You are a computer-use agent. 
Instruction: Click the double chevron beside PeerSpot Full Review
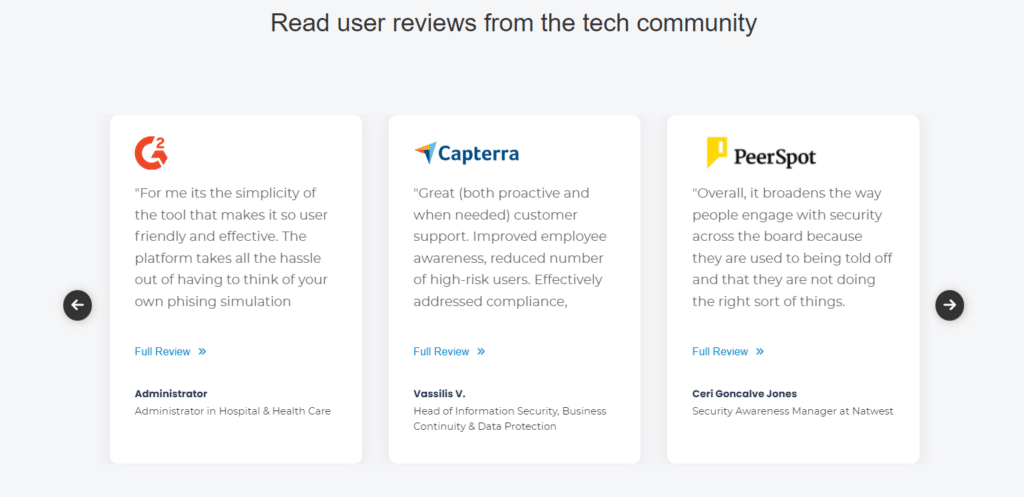tap(760, 351)
